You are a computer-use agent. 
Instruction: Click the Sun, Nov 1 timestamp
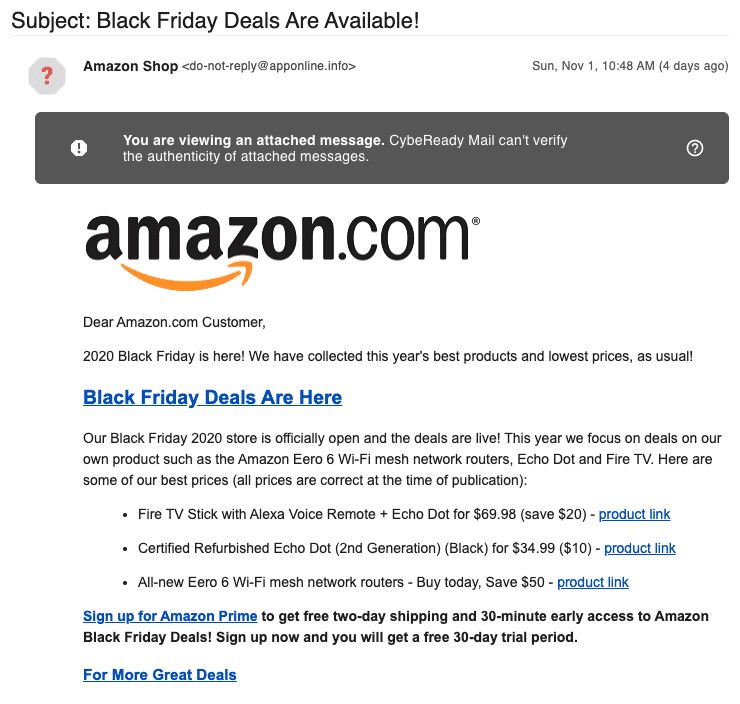pyautogui.click(x=630, y=66)
